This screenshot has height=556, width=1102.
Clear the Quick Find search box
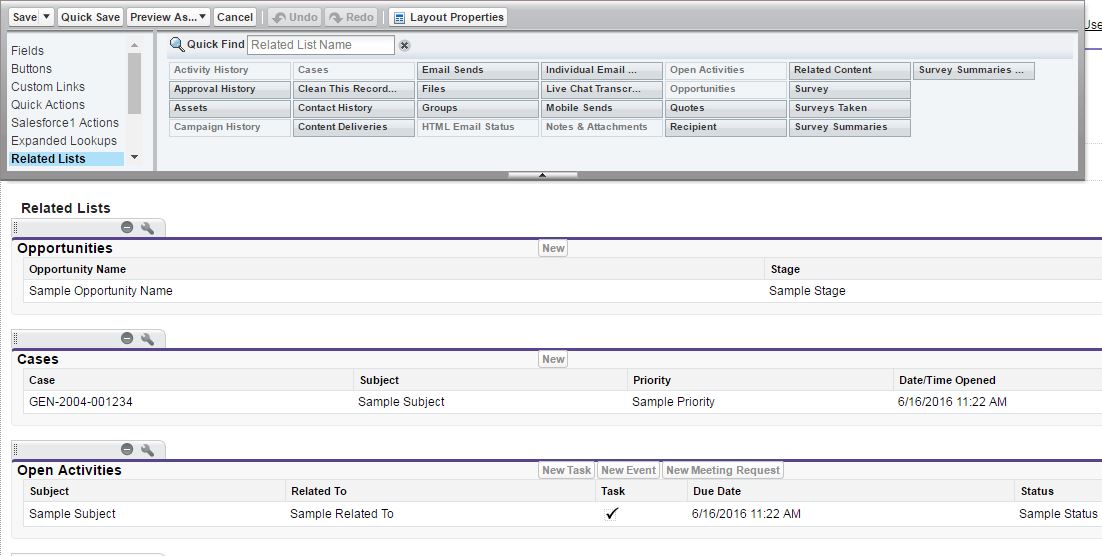(404, 45)
